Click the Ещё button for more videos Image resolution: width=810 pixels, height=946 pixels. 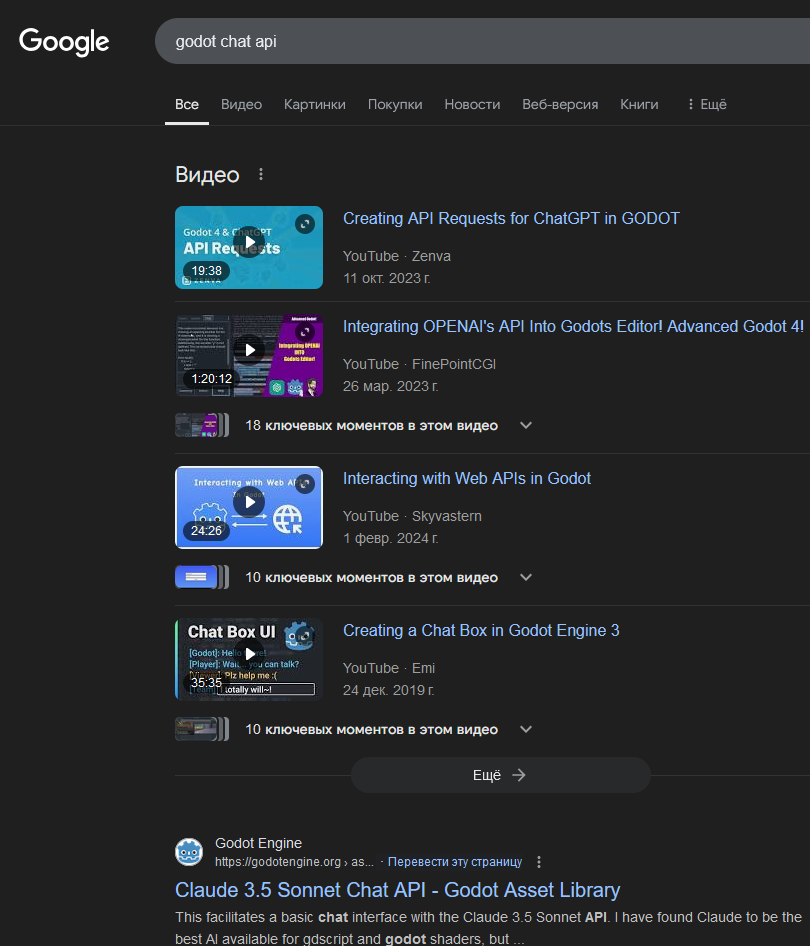coord(500,775)
